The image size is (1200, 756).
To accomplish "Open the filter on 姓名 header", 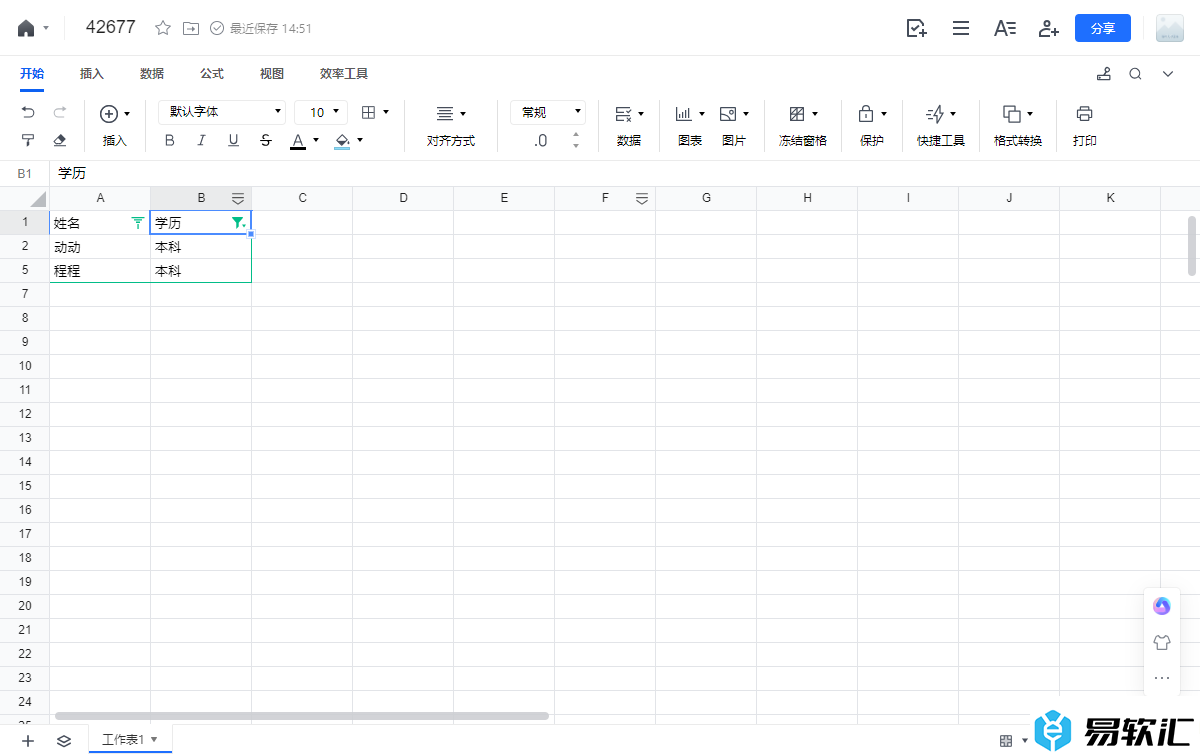I will [x=137, y=223].
